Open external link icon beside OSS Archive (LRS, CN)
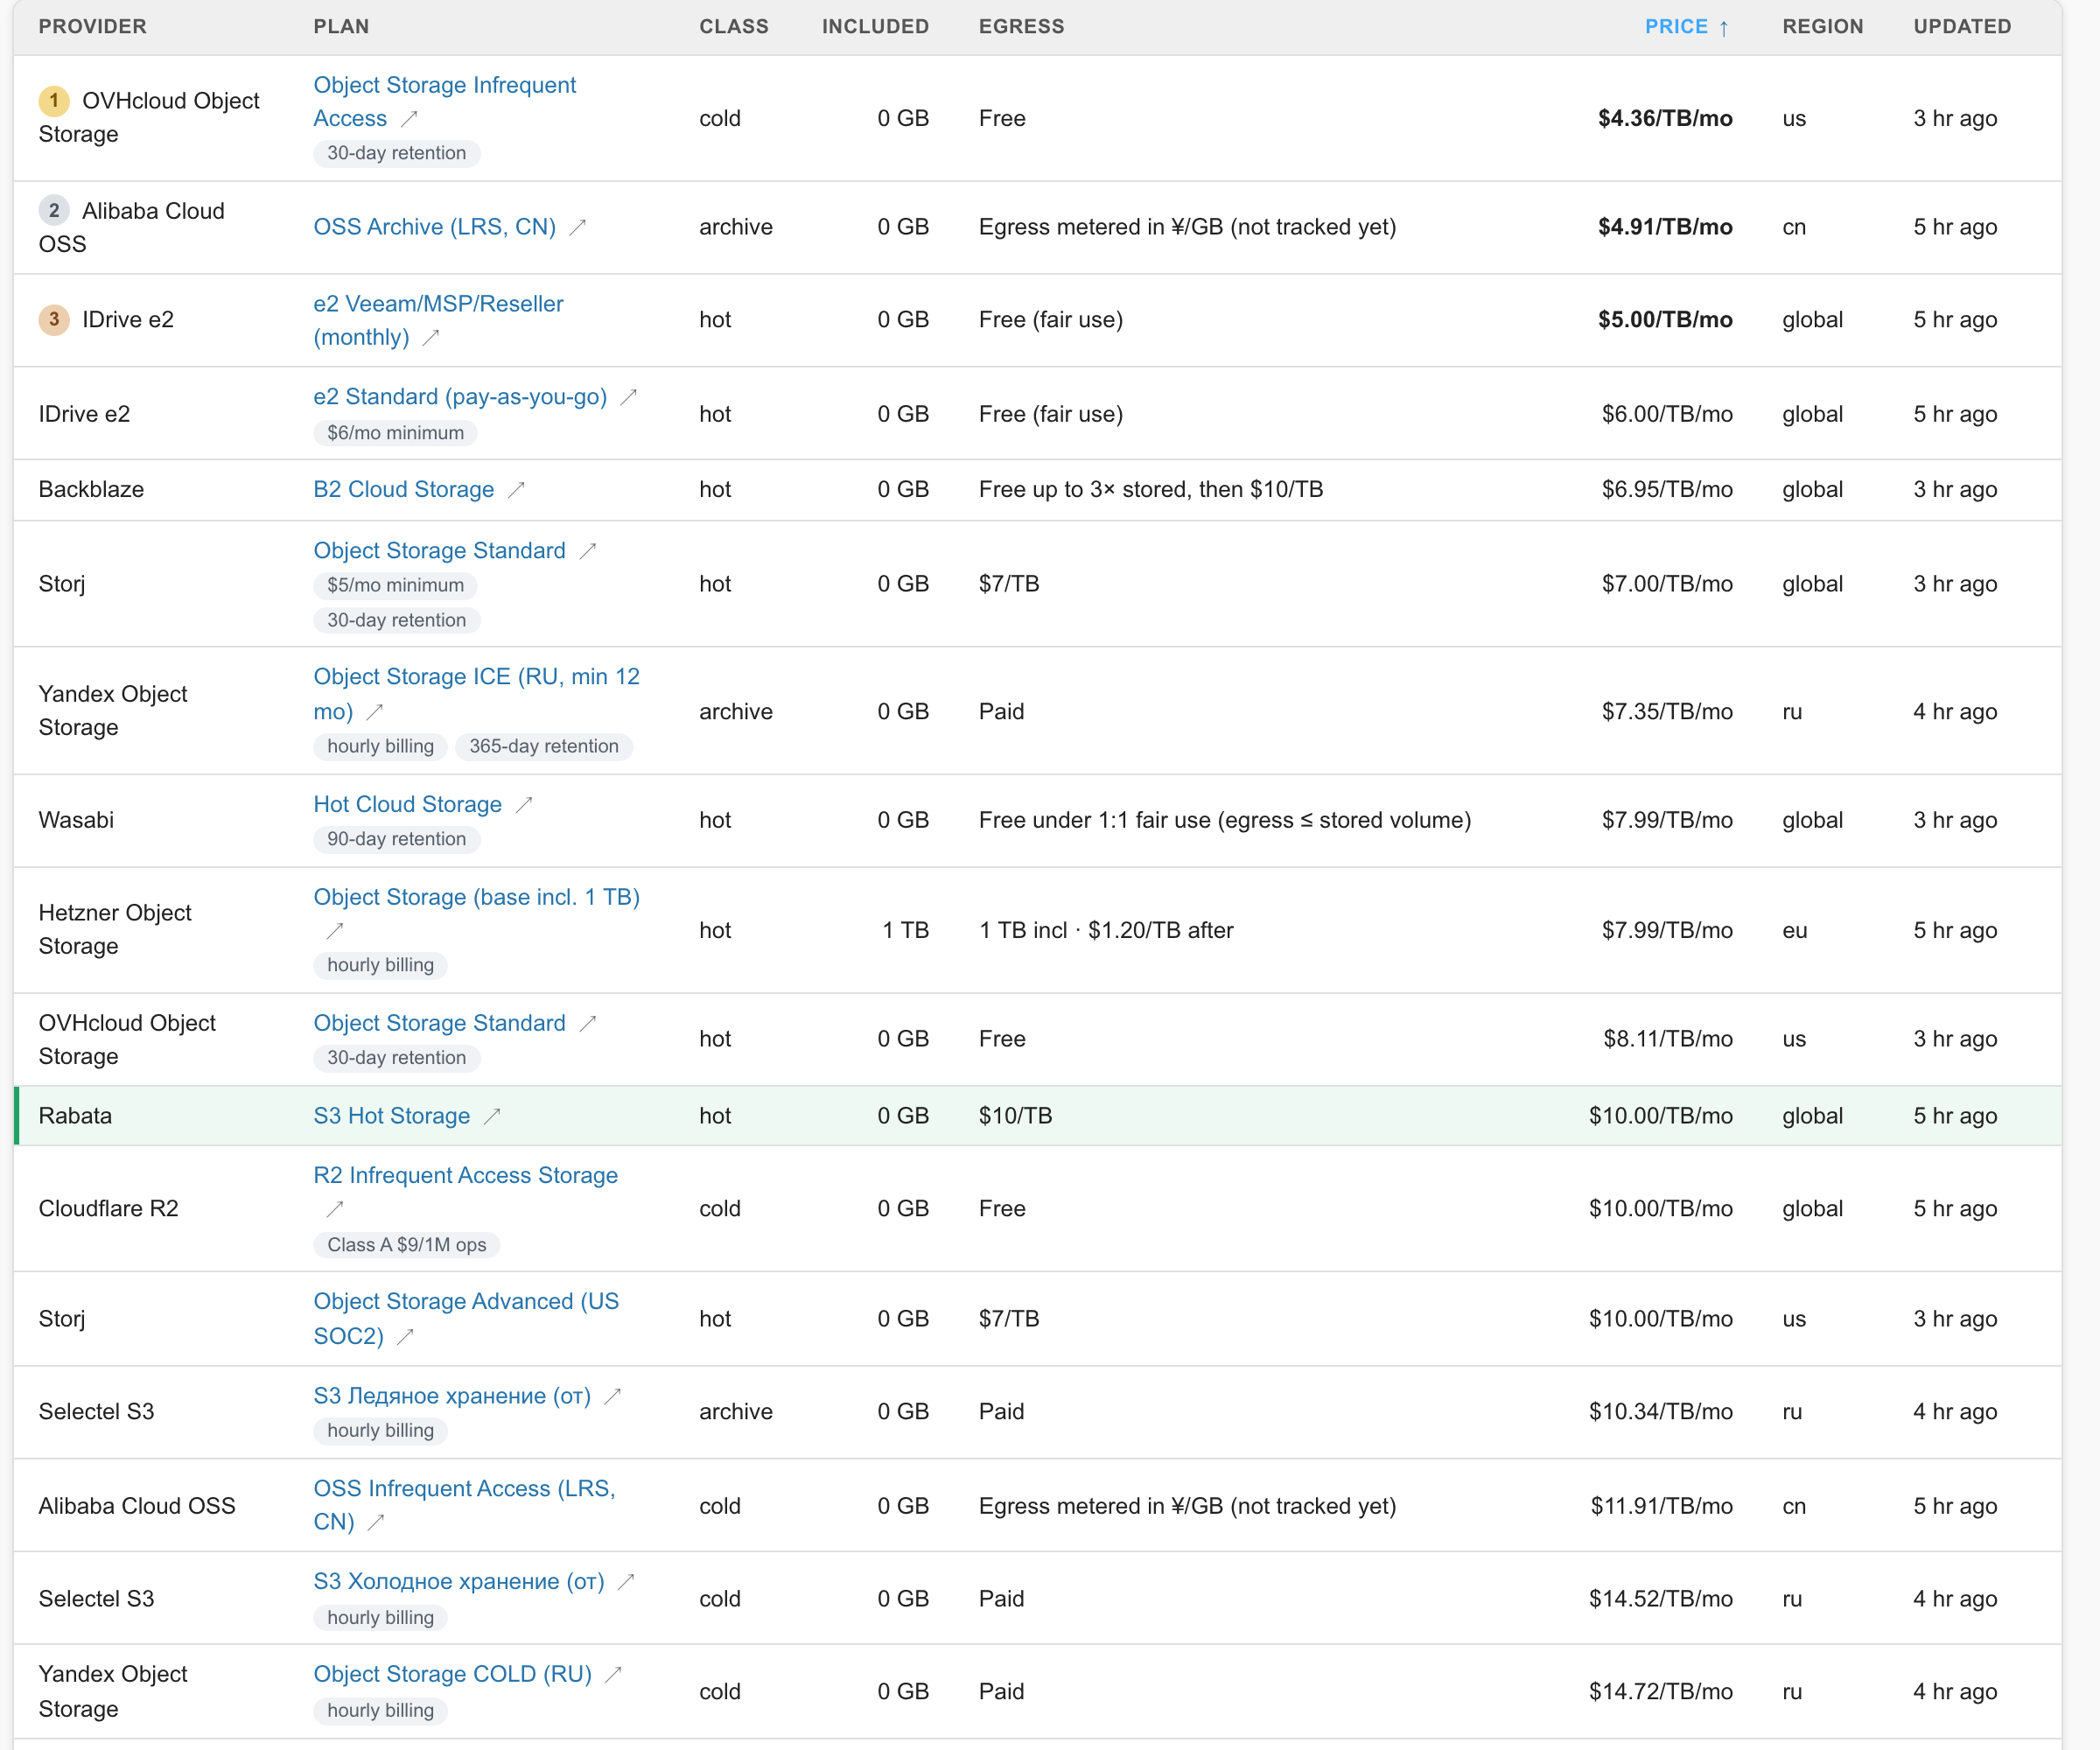The width and height of the screenshot is (2100, 1750). 578,228
